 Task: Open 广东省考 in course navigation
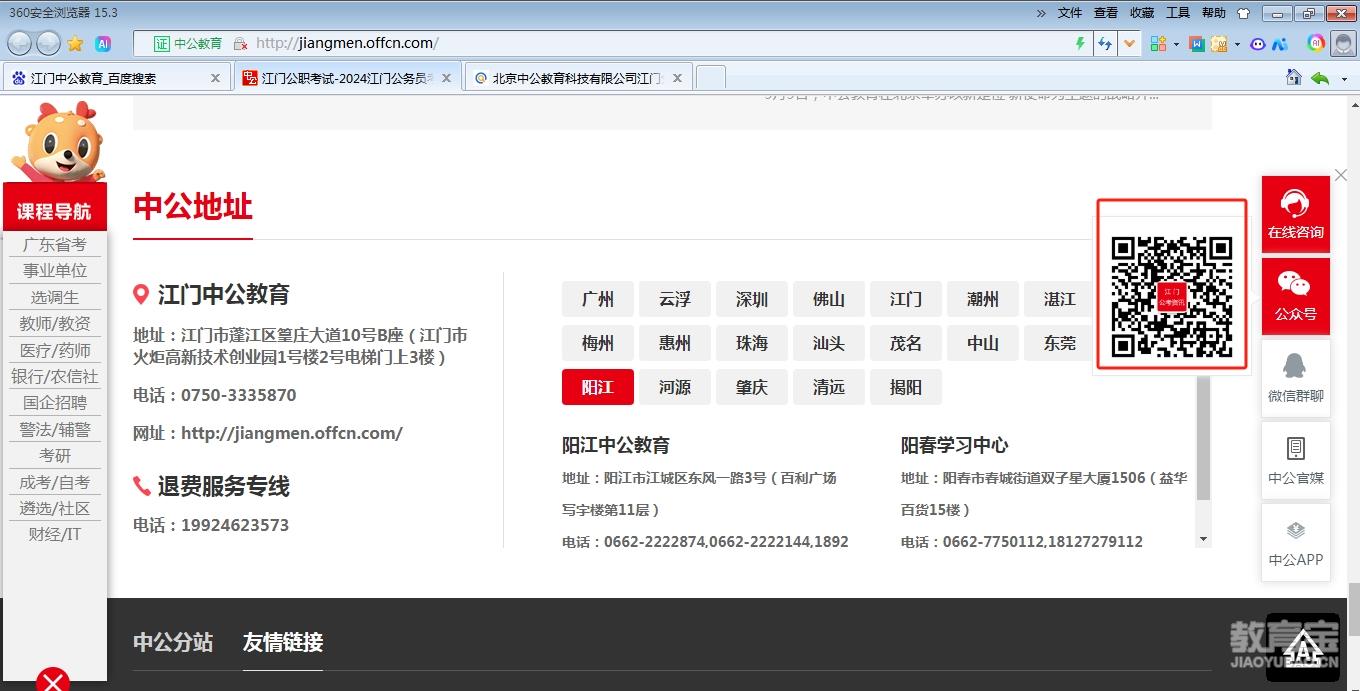coord(55,245)
